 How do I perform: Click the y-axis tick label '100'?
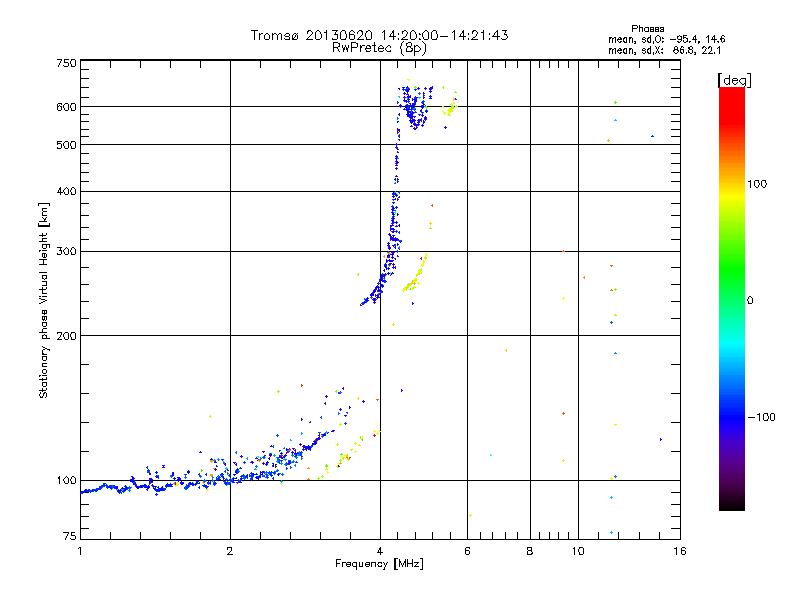[66, 480]
